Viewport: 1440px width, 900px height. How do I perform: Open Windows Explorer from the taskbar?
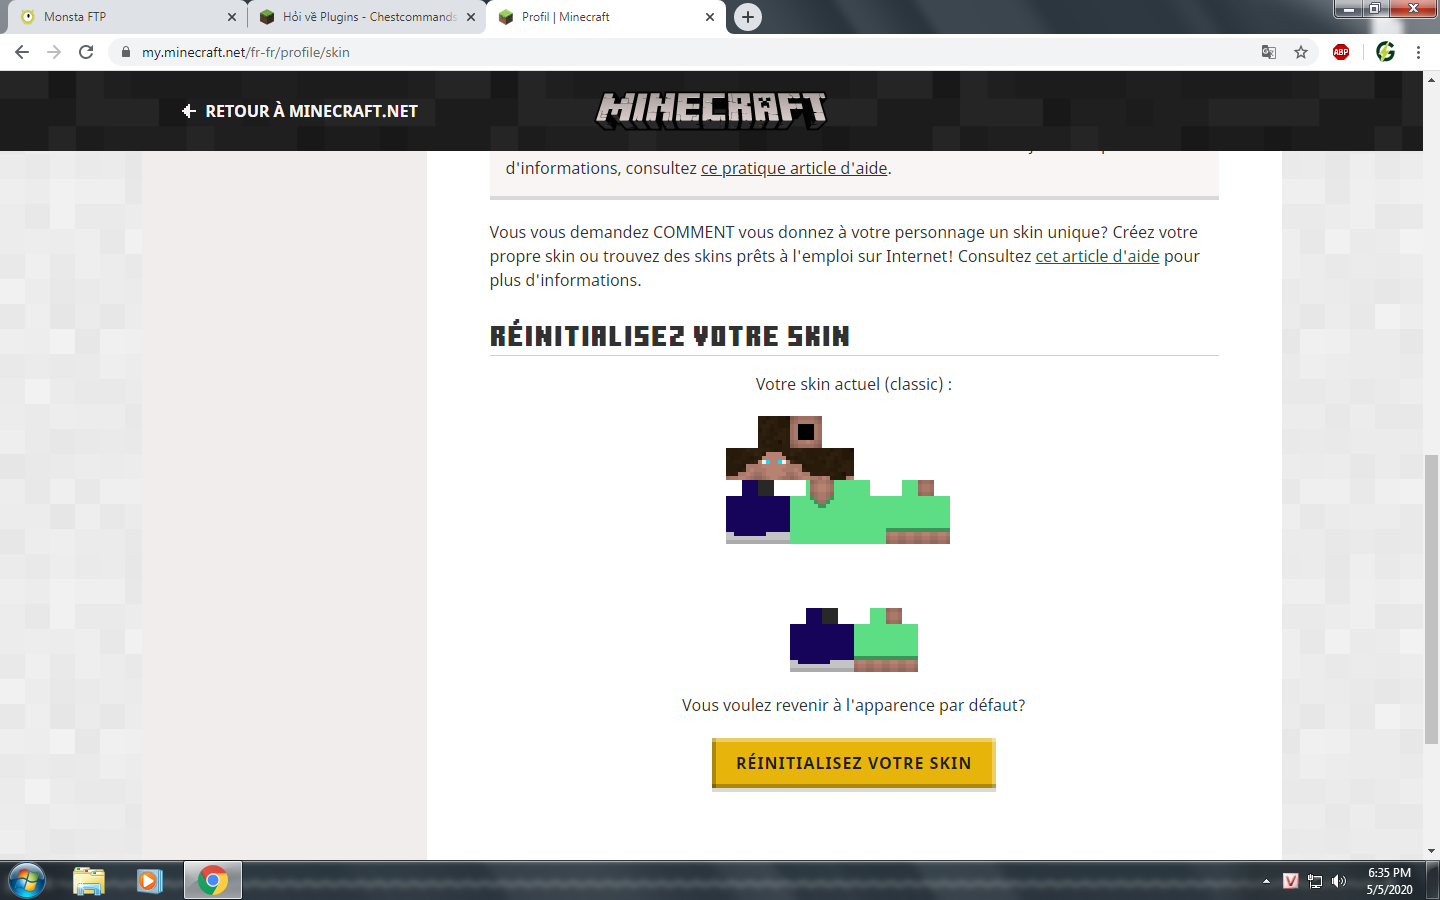click(89, 881)
